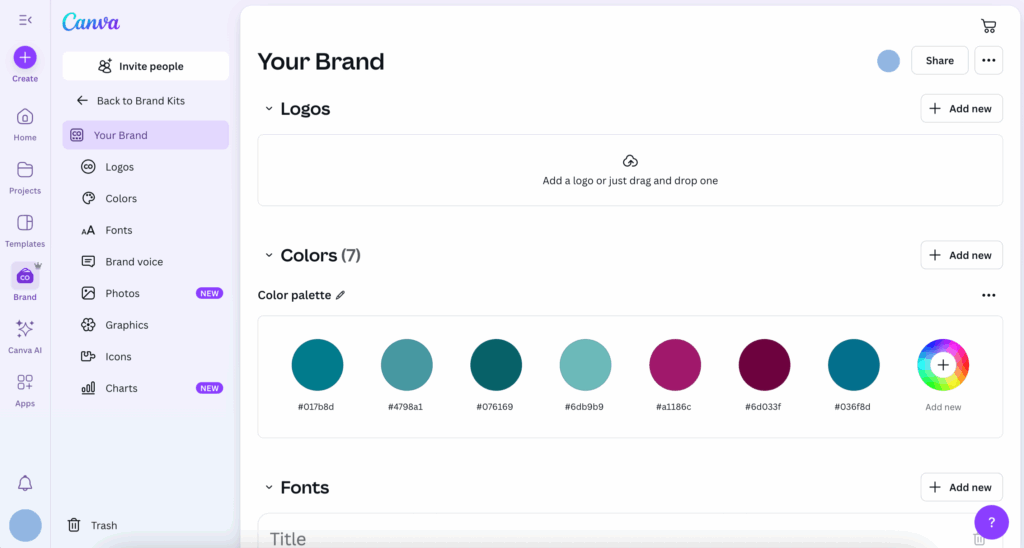The width and height of the screenshot is (1024, 548).
Task: Click the purple Create plus icon
Action: coord(25,57)
